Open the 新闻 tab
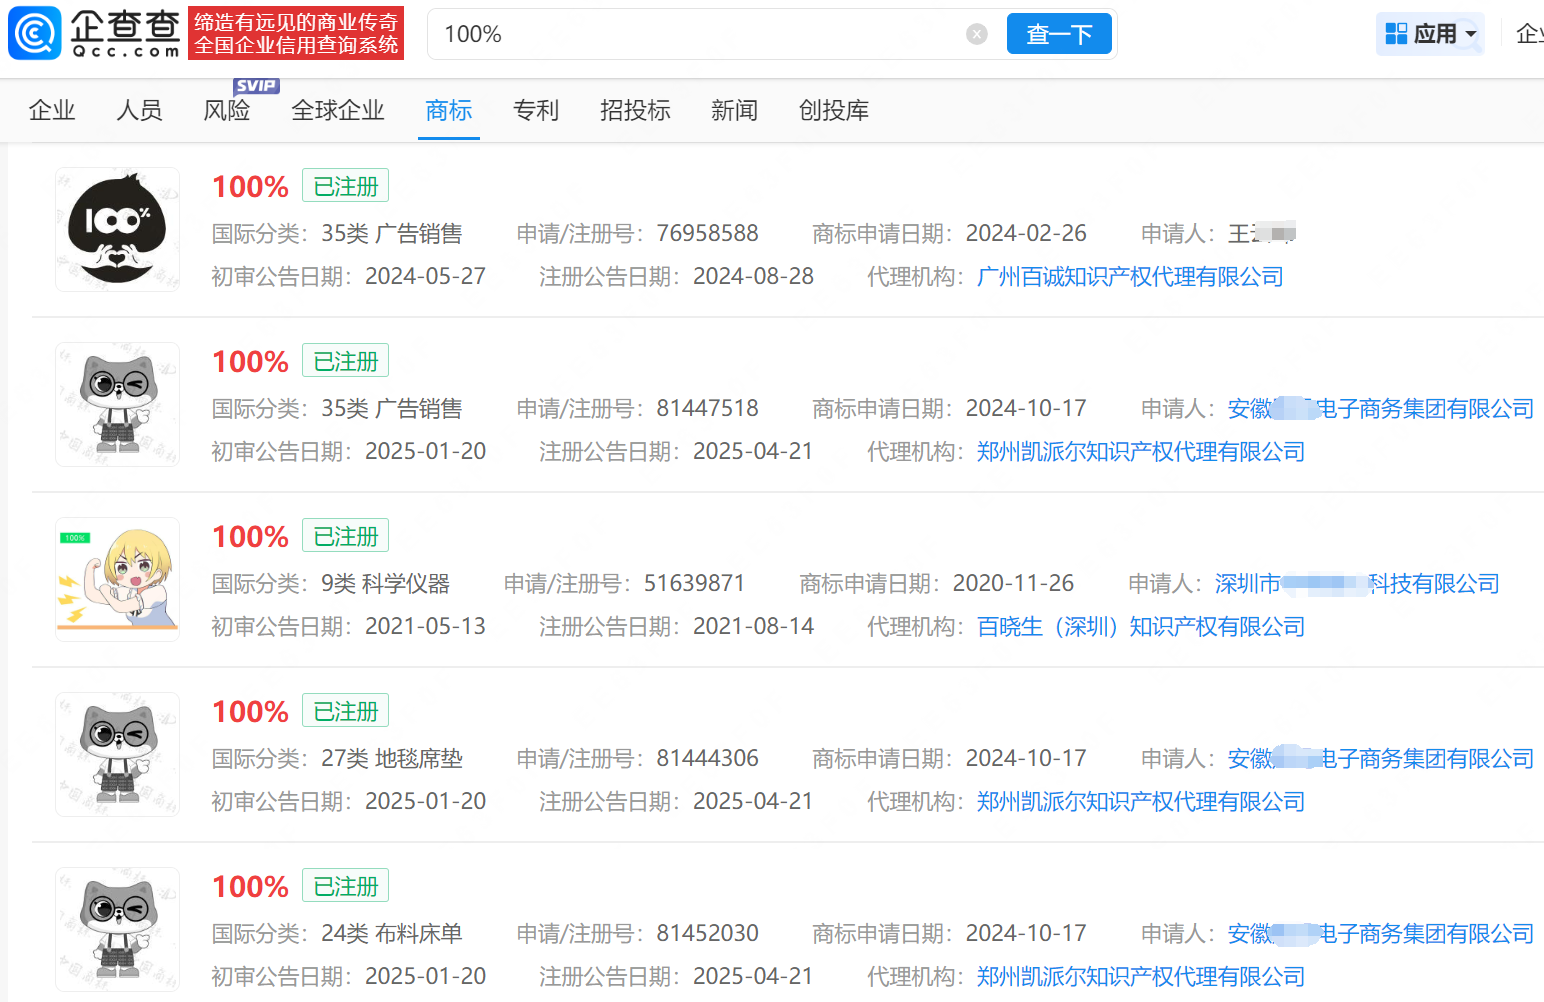This screenshot has width=1544, height=1002. [x=734, y=111]
